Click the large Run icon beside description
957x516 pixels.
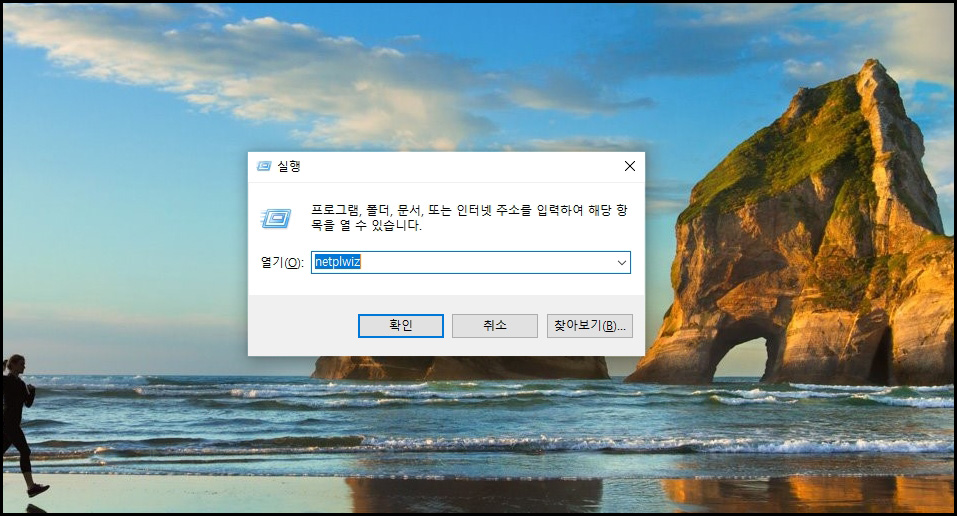[x=276, y=218]
